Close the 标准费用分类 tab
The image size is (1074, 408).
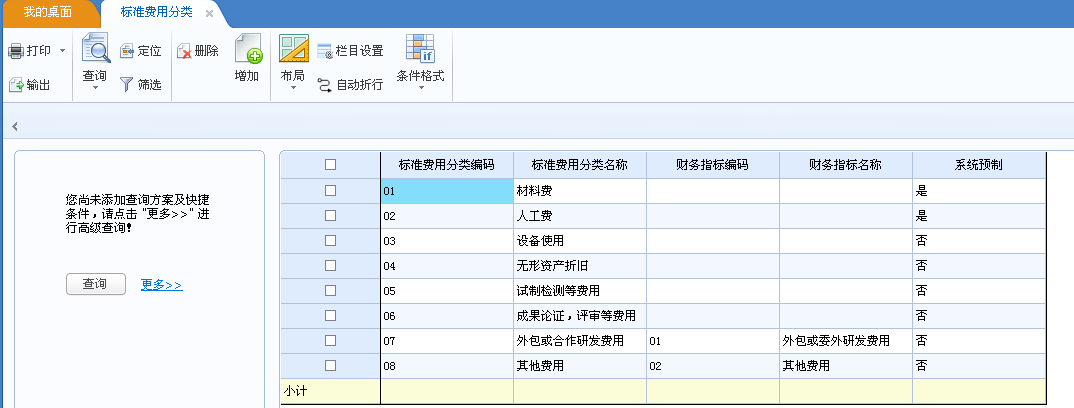click(x=209, y=15)
